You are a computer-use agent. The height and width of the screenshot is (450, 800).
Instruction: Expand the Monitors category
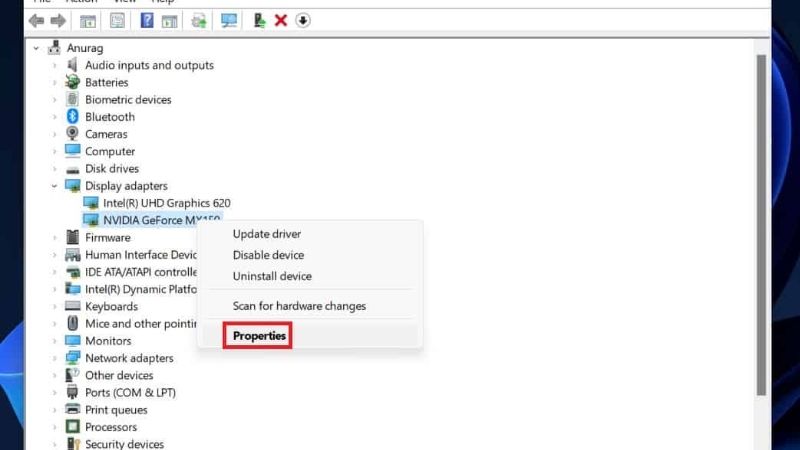(55, 341)
